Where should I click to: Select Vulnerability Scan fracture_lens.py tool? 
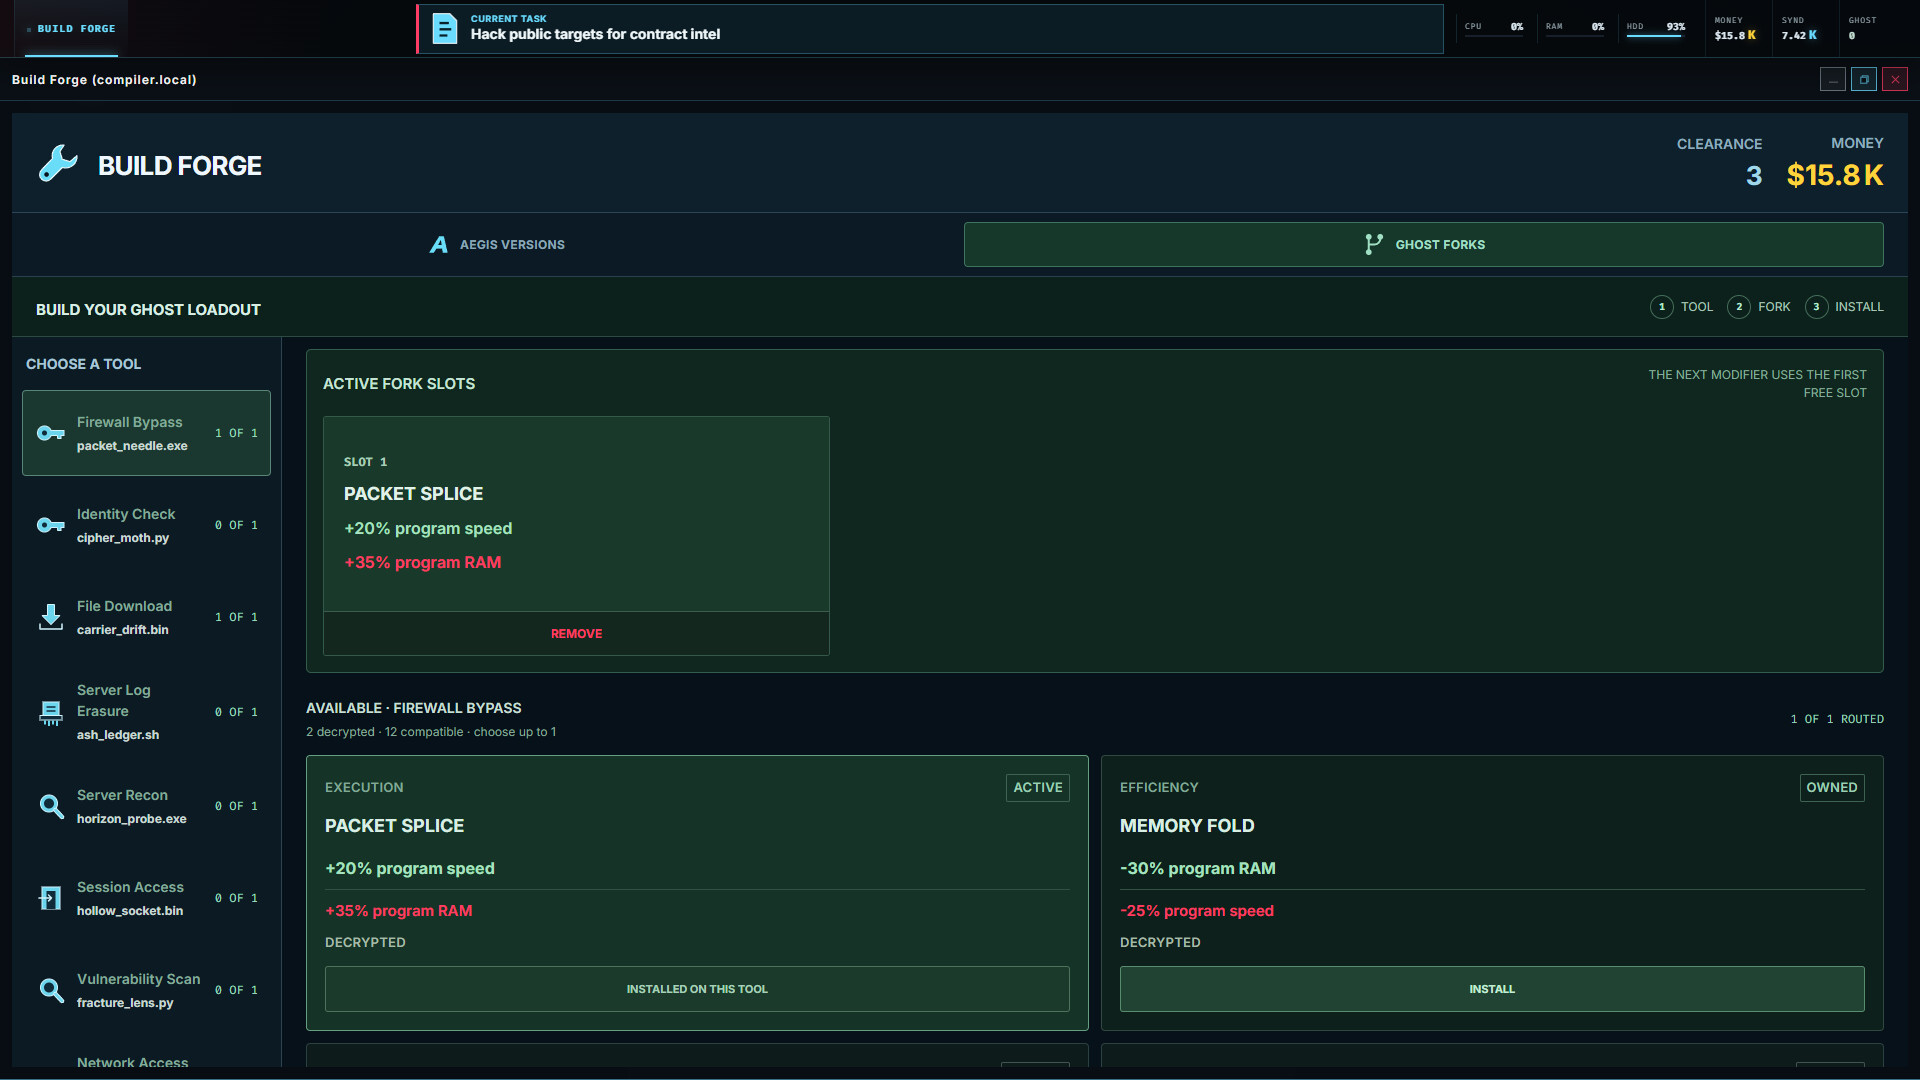click(146, 990)
